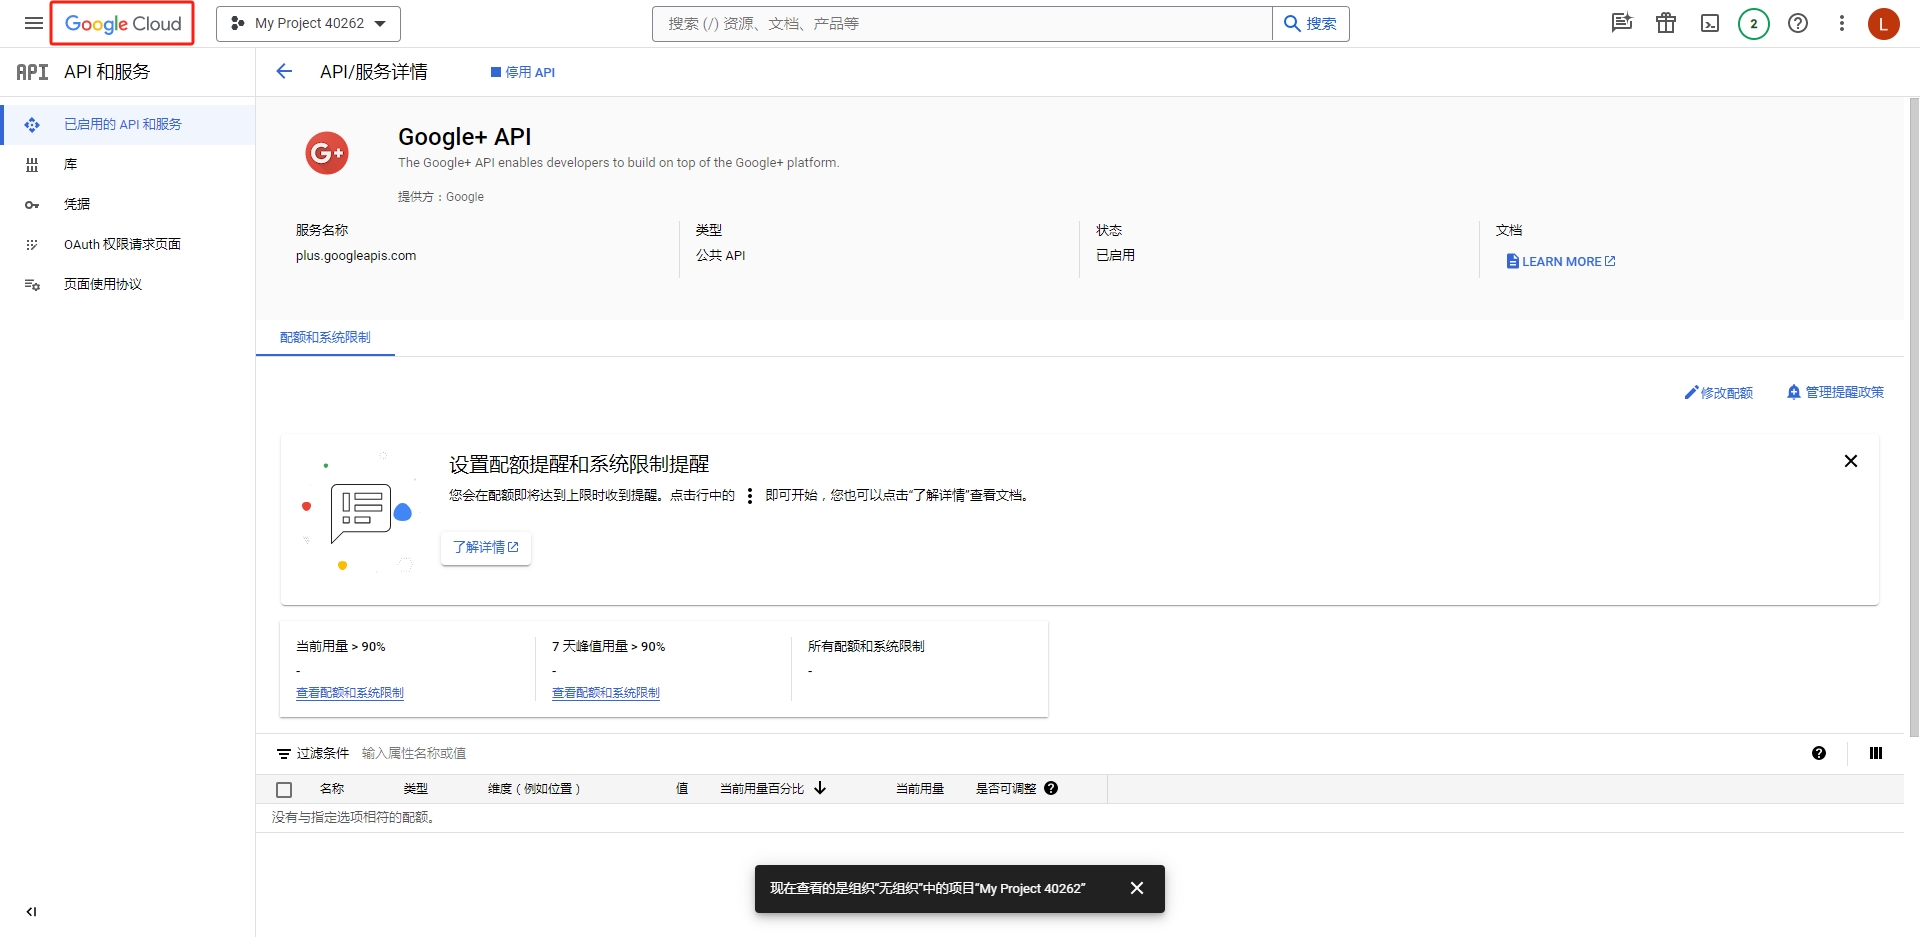Open the help question mark icon in the top bar

(1798, 23)
